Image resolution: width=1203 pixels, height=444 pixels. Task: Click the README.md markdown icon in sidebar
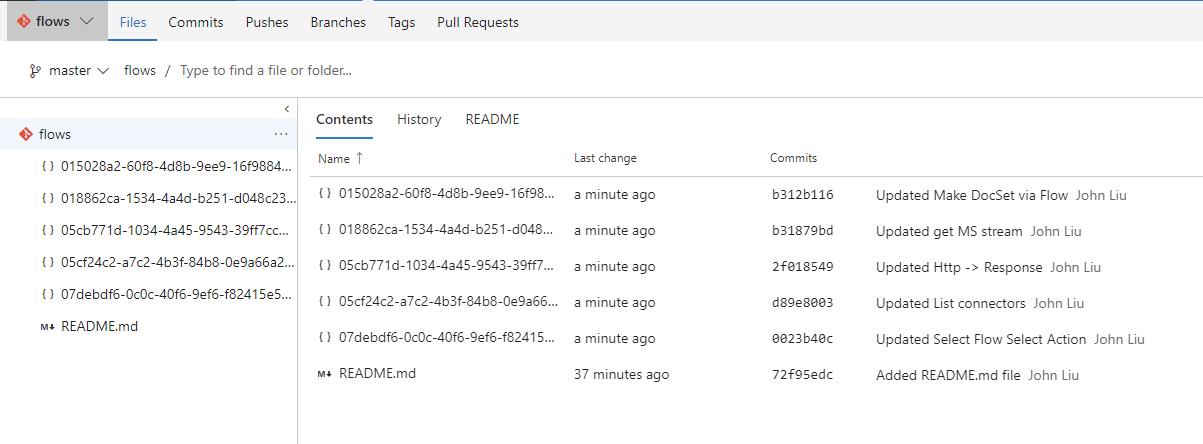pos(47,326)
